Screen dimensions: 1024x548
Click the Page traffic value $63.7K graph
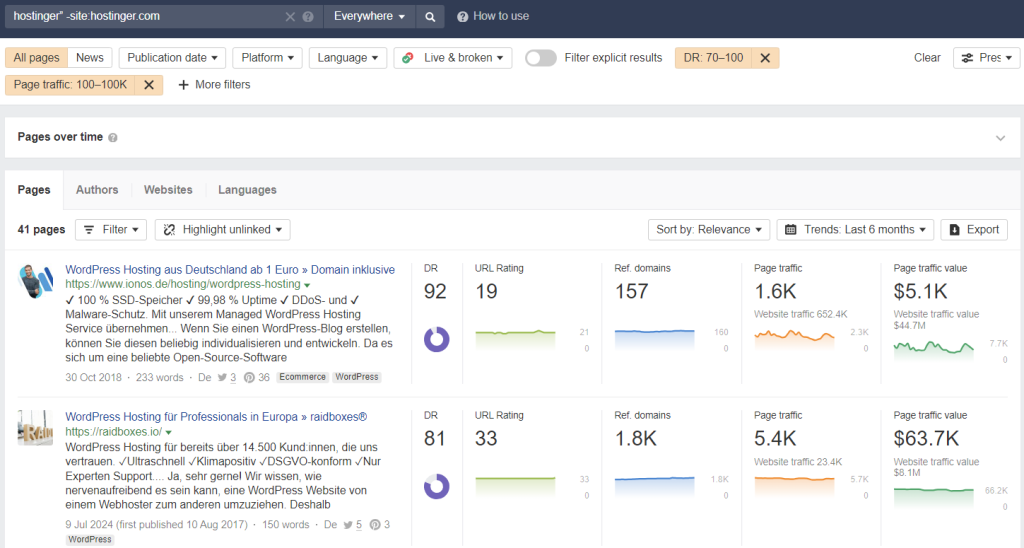pyautogui.click(x=934, y=497)
